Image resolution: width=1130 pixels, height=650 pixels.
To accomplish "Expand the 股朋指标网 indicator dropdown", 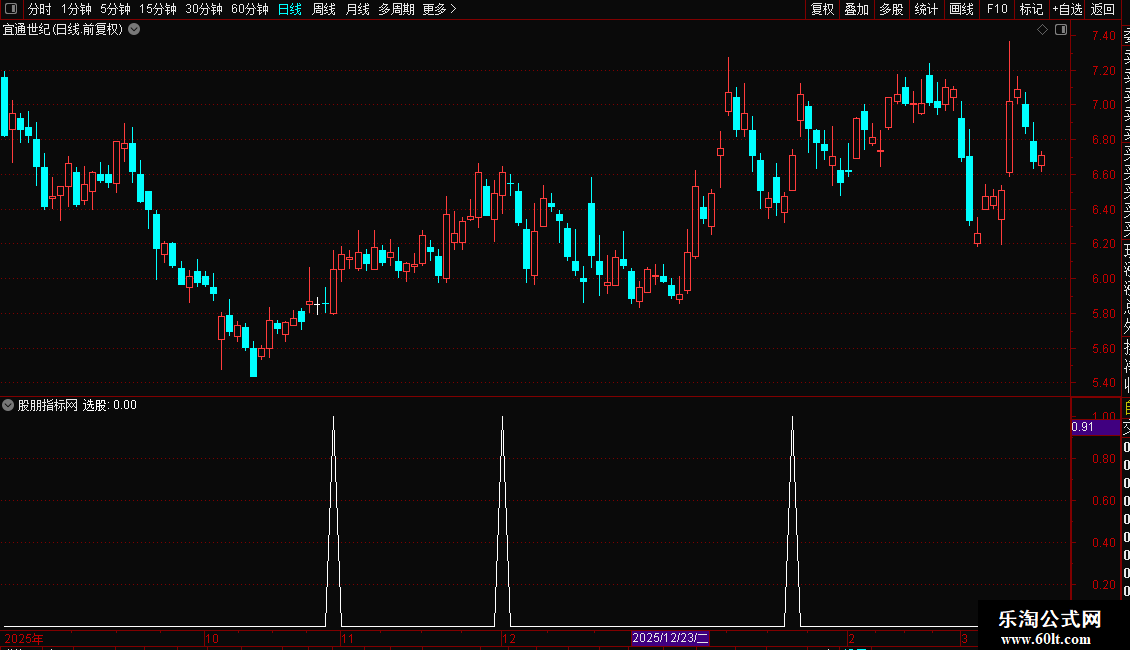I will [8, 405].
